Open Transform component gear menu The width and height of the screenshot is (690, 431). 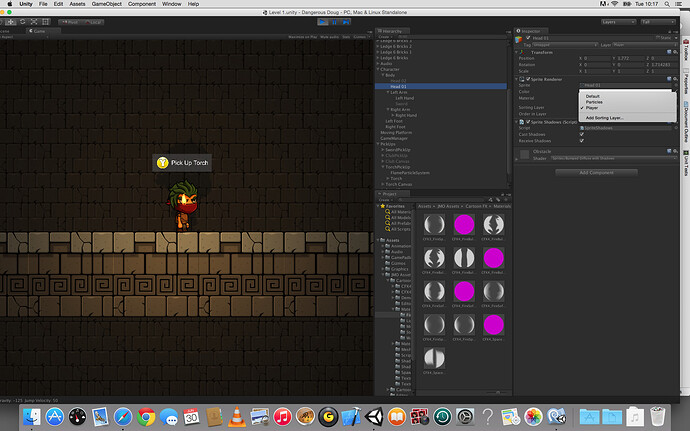(x=675, y=52)
